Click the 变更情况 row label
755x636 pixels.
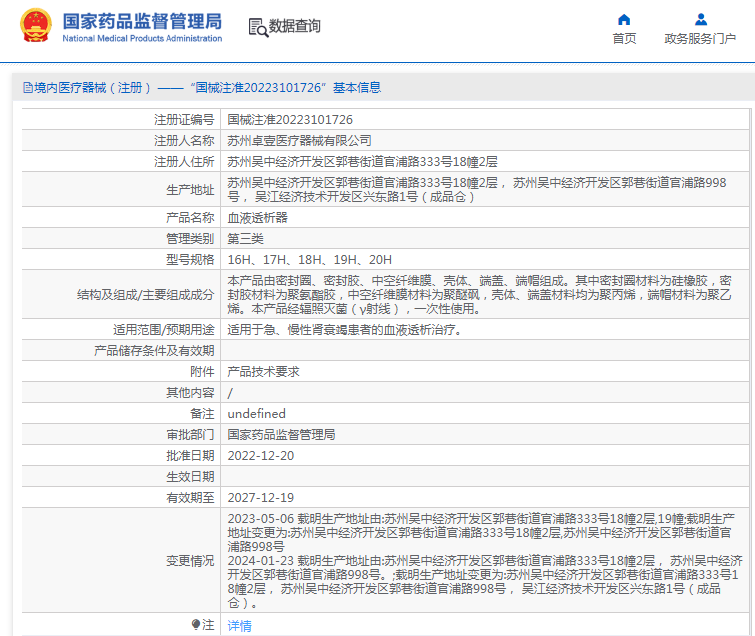point(190,561)
